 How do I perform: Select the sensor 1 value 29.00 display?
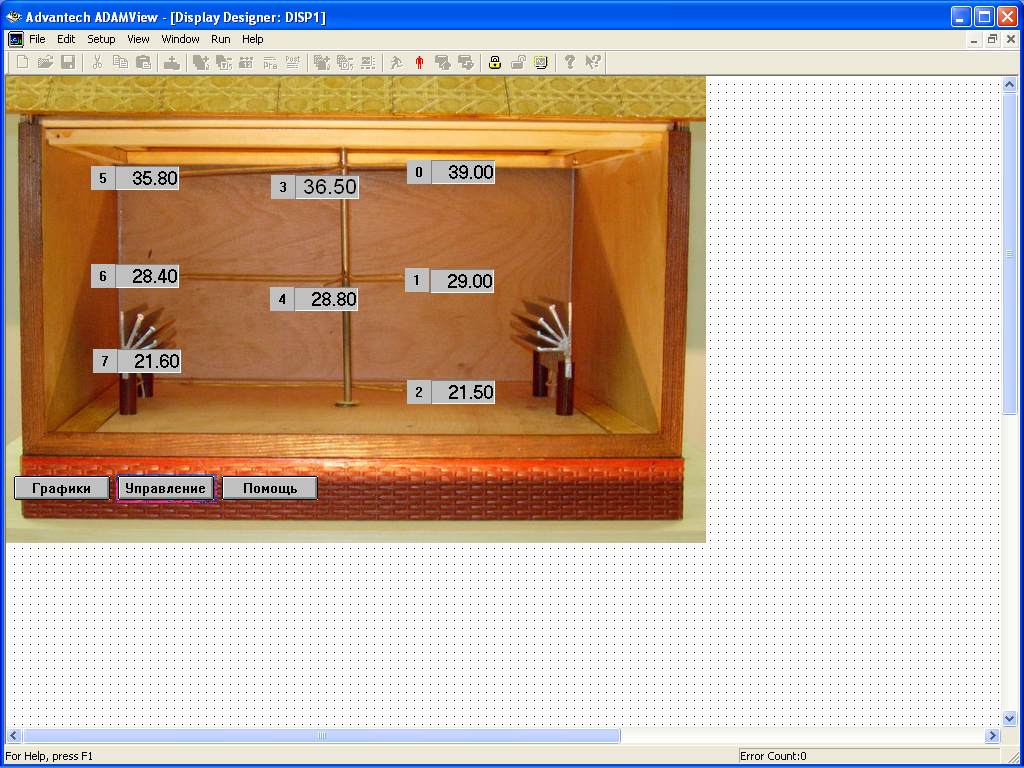(x=462, y=281)
